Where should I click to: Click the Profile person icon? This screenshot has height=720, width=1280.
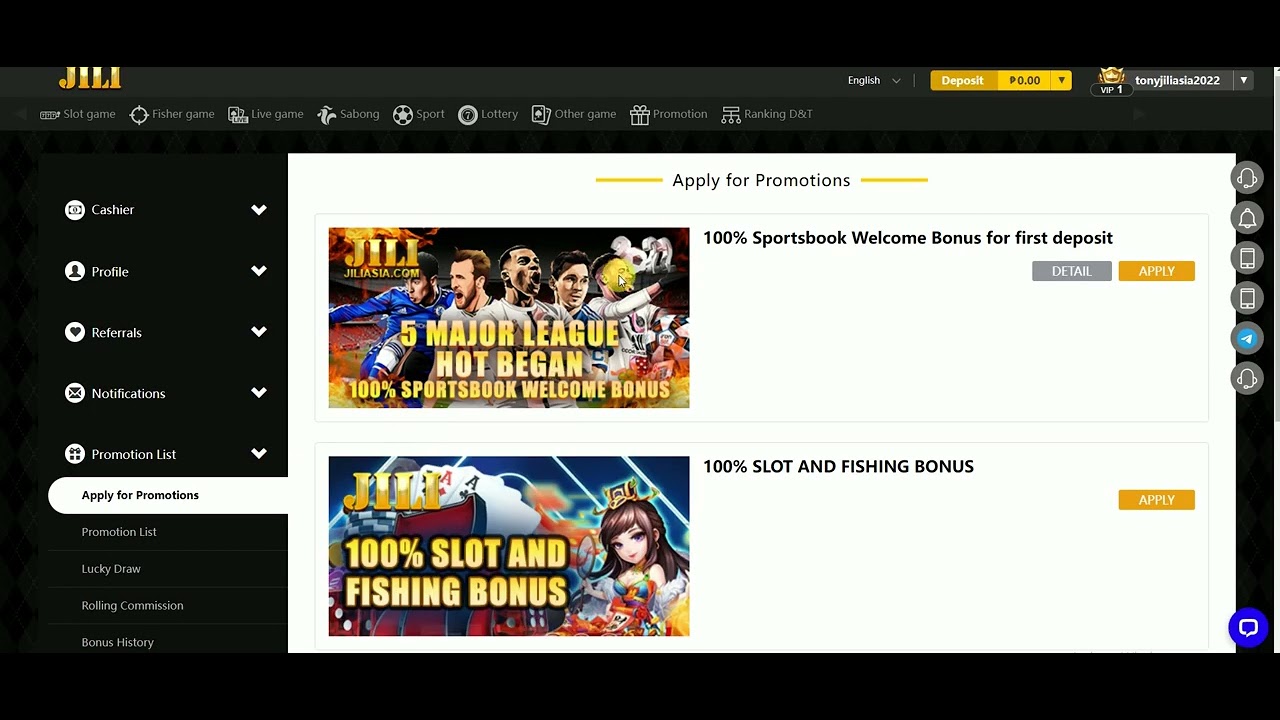coord(75,271)
